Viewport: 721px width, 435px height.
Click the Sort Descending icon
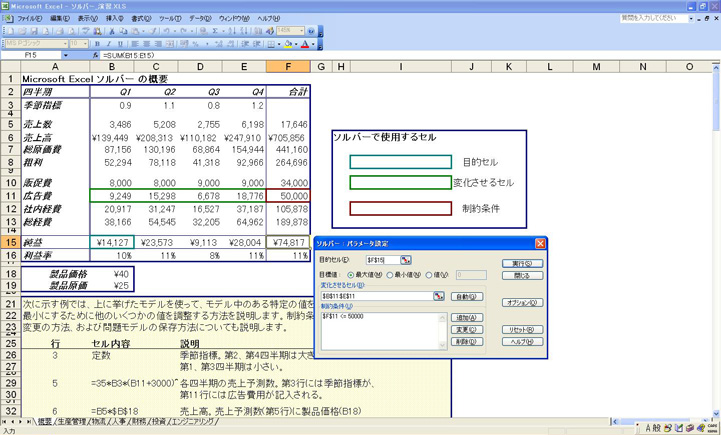point(244,31)
